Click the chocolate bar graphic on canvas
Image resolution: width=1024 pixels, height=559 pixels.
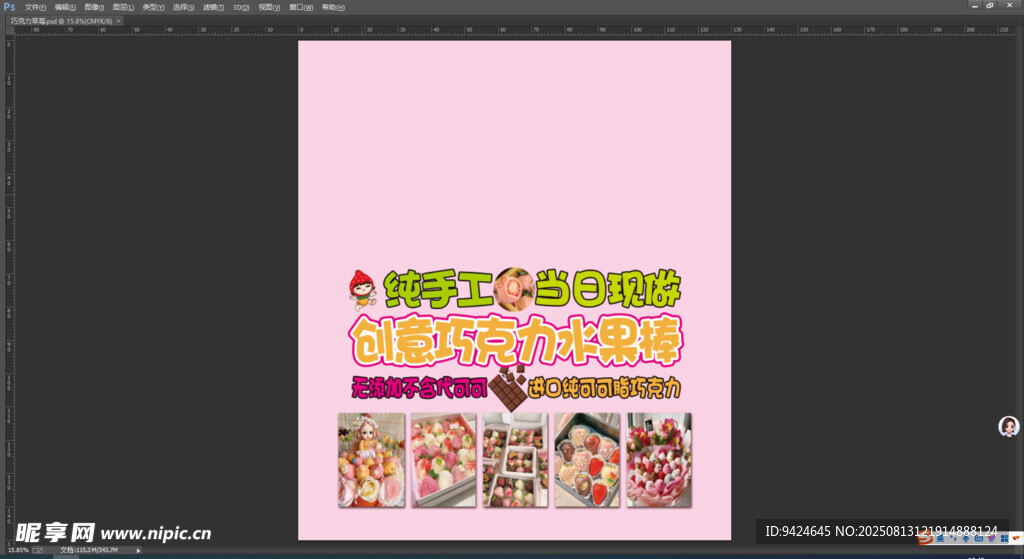click(x=511, y=389)
